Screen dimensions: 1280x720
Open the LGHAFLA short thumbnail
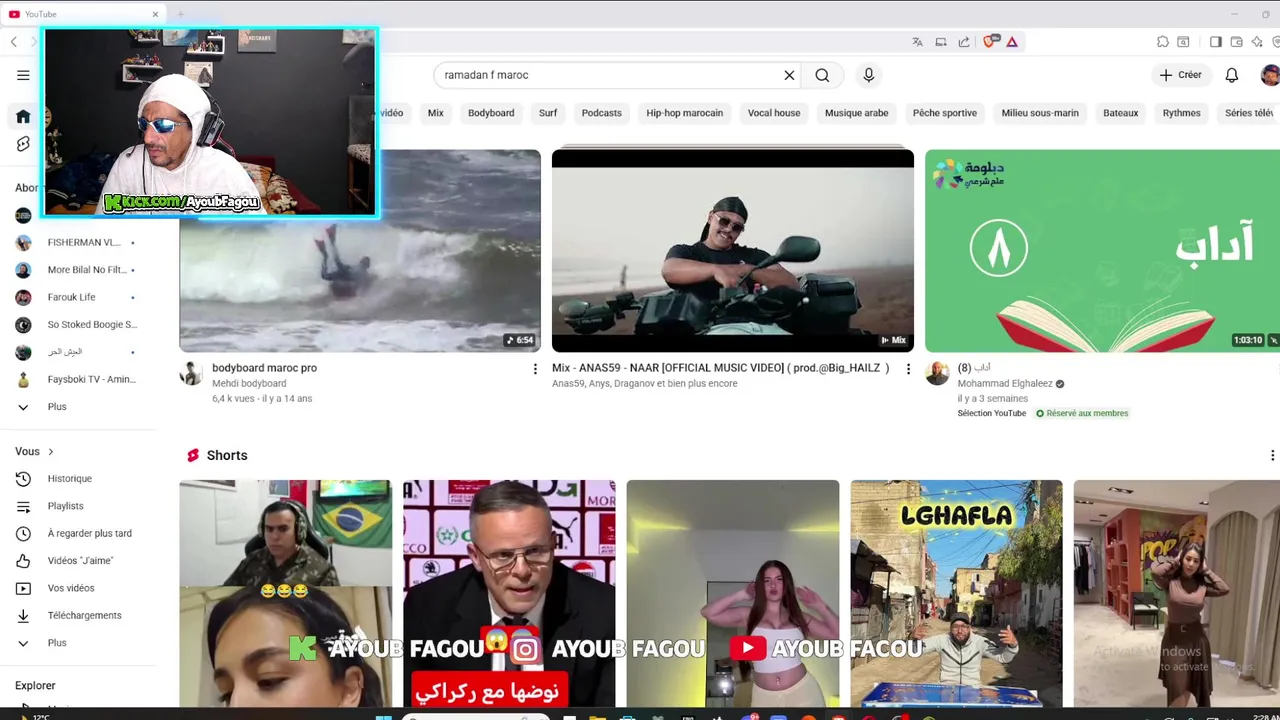(956, 593)
